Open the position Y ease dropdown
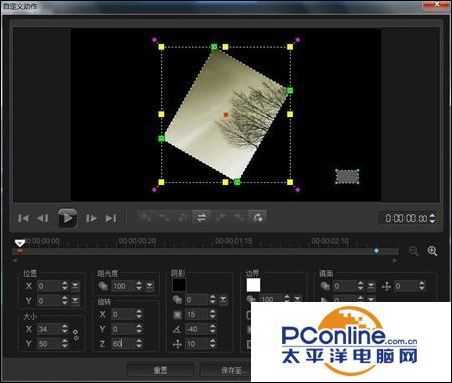452x383 pixels. pos(75,300)
